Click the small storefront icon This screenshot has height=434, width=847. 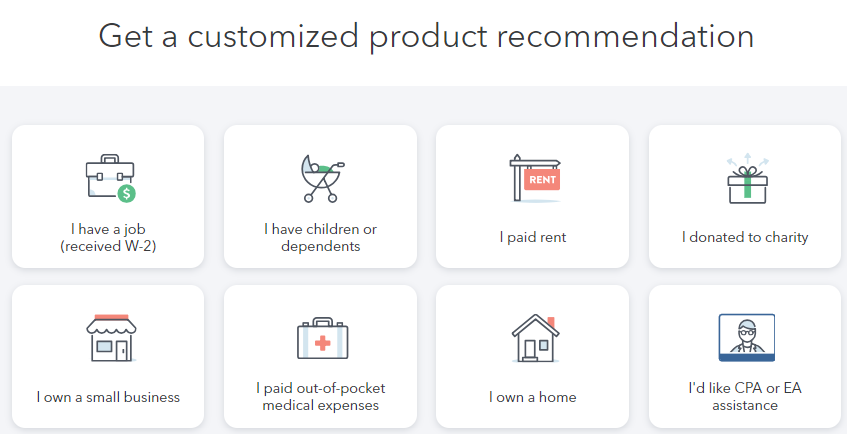click(109, 338)
